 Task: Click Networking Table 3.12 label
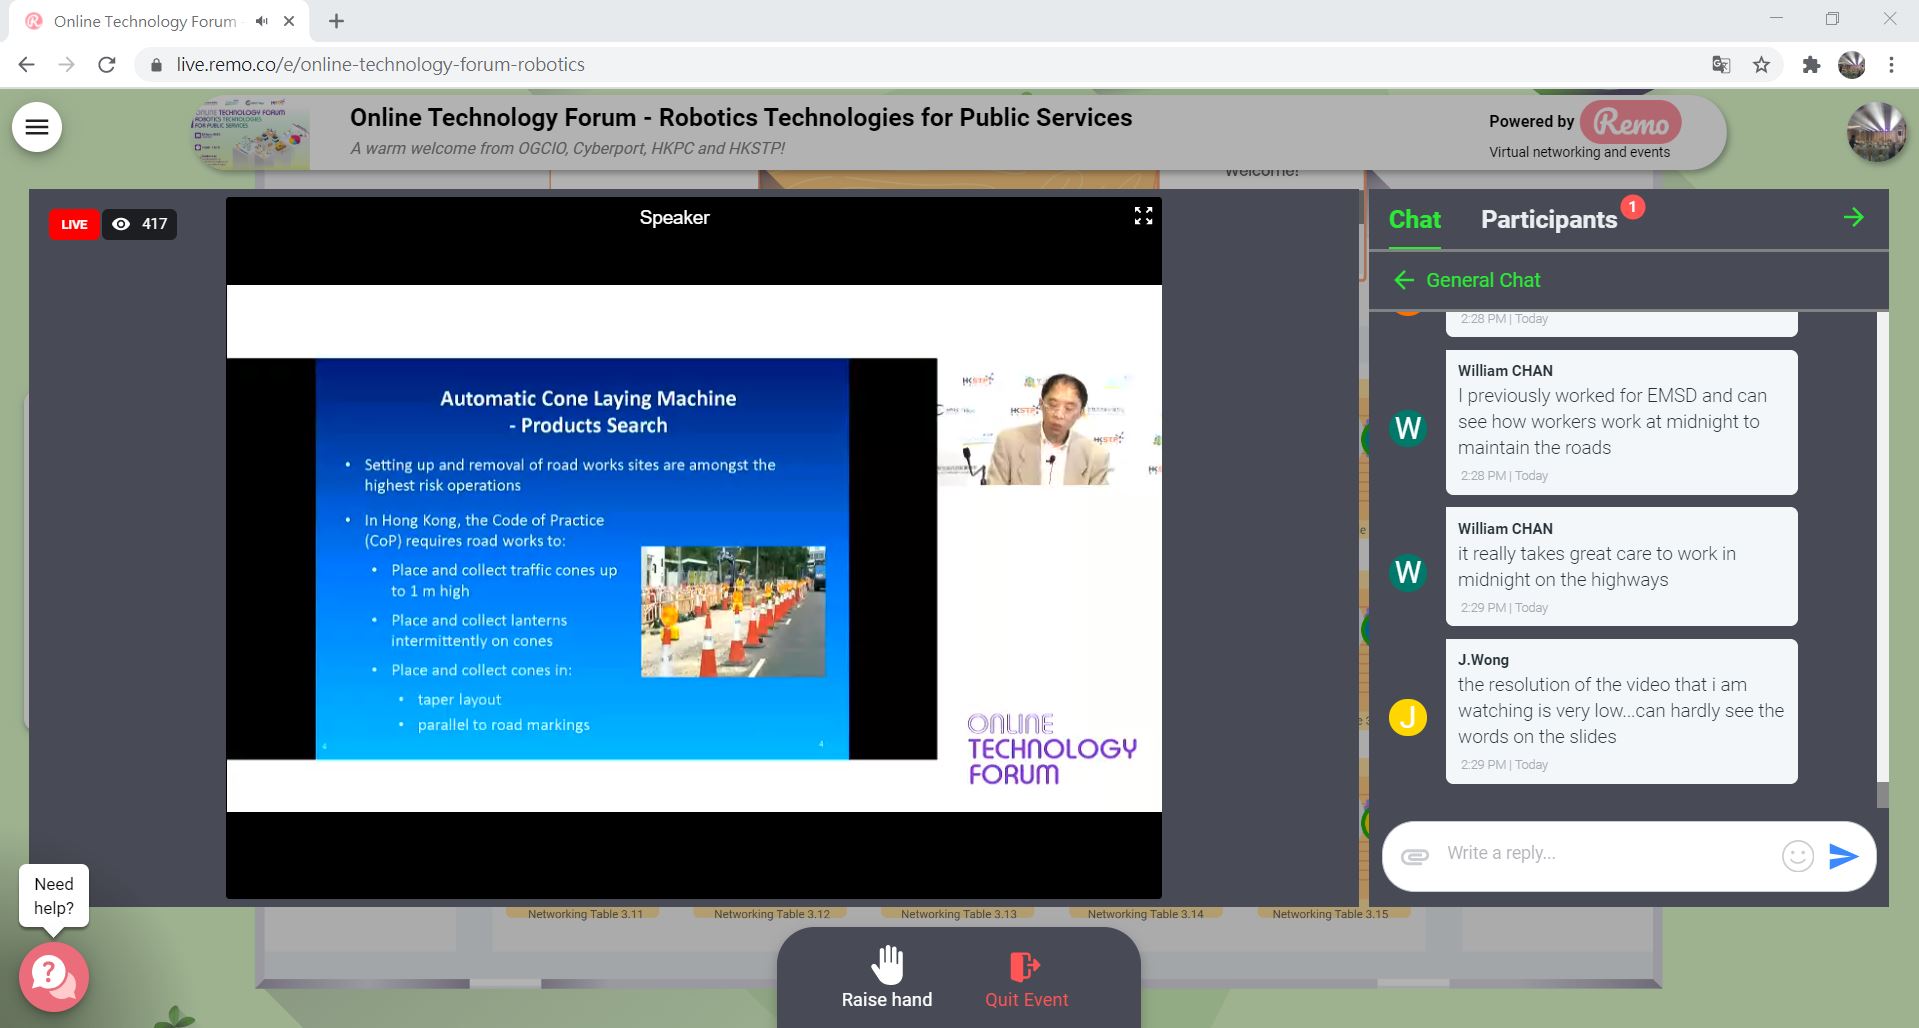point(771,913)
